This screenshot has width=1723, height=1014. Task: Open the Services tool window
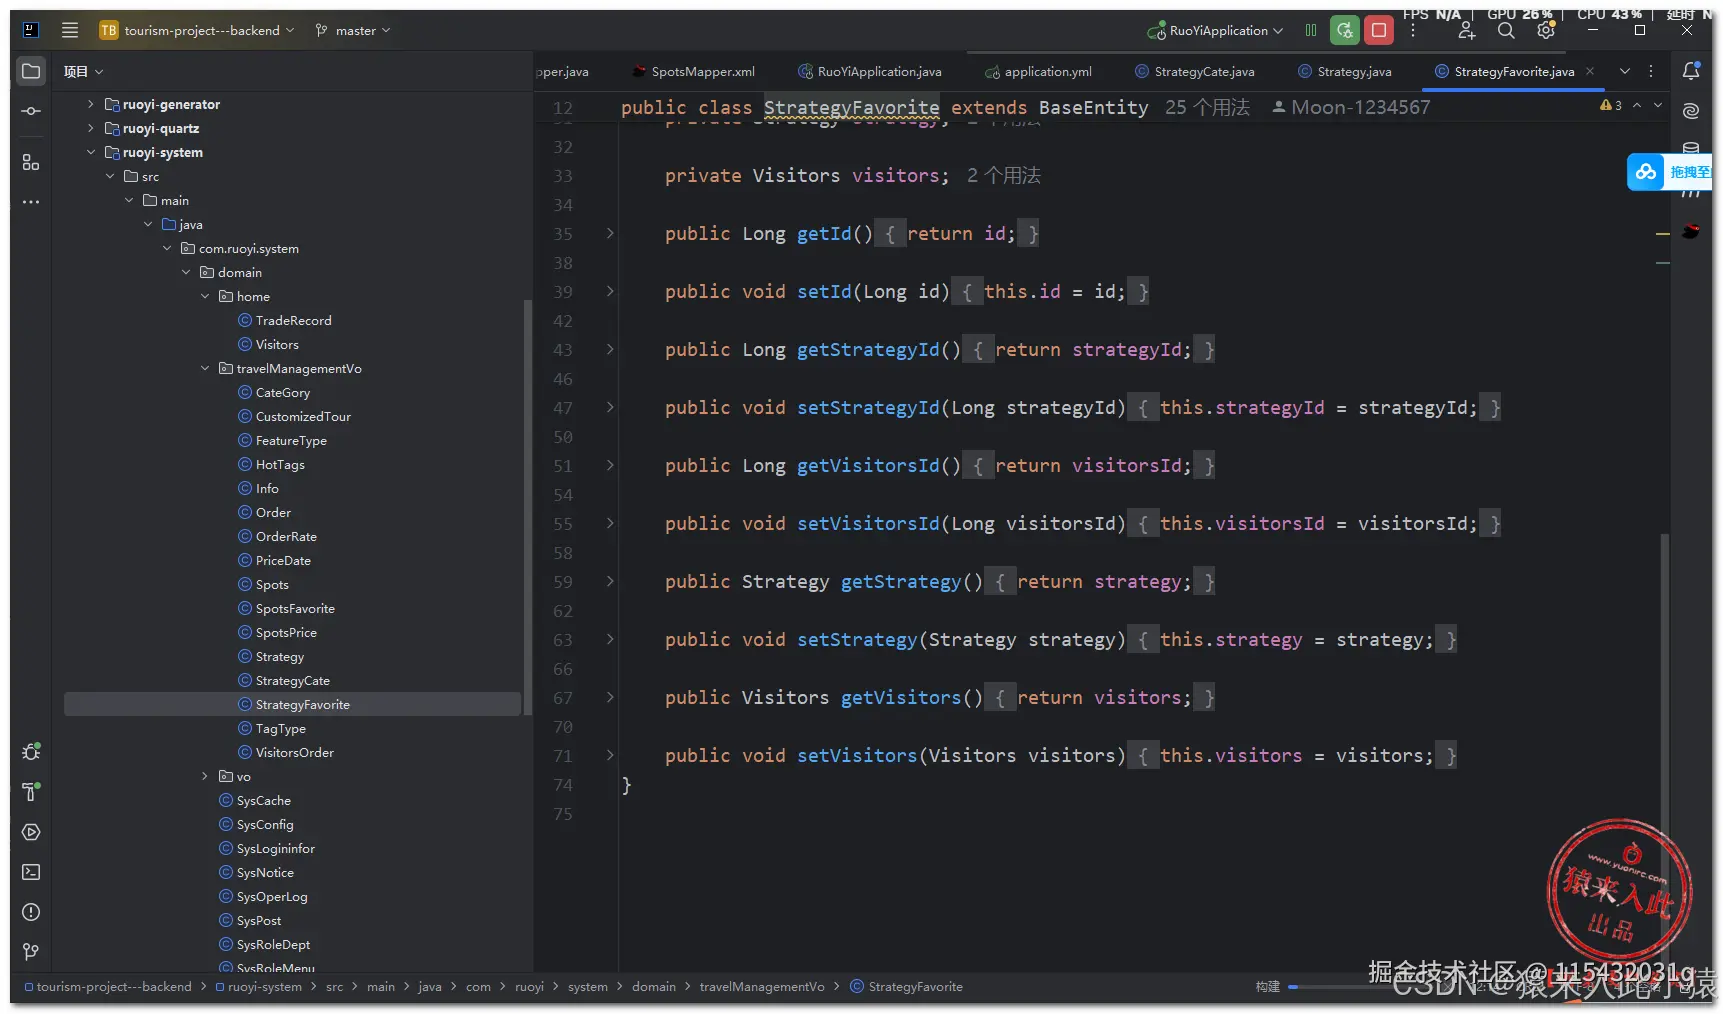31,832
